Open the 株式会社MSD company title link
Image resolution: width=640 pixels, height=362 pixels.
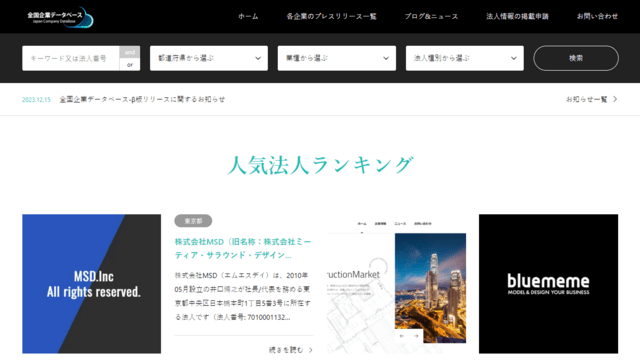(243, 248)
